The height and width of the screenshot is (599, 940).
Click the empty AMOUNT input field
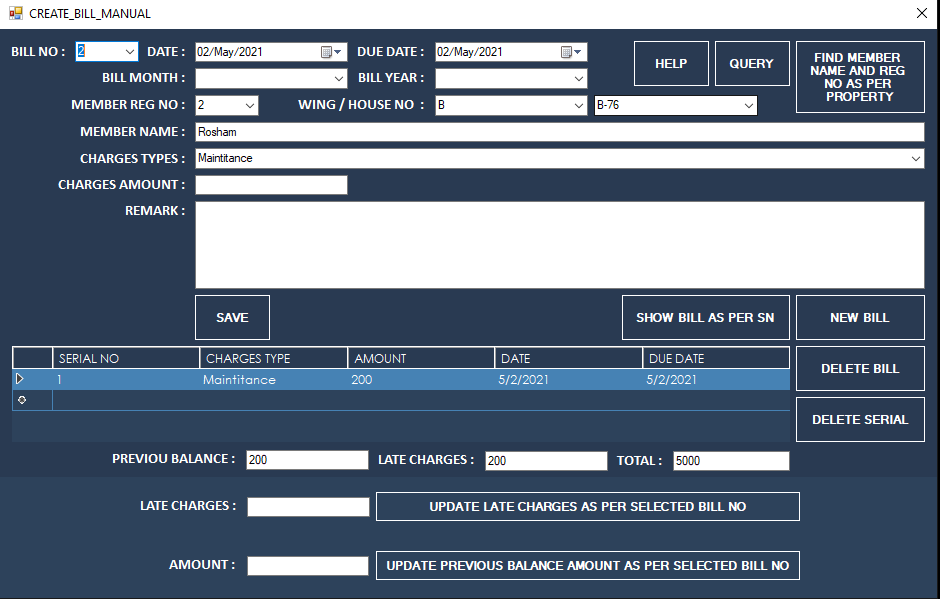(308, 565)
